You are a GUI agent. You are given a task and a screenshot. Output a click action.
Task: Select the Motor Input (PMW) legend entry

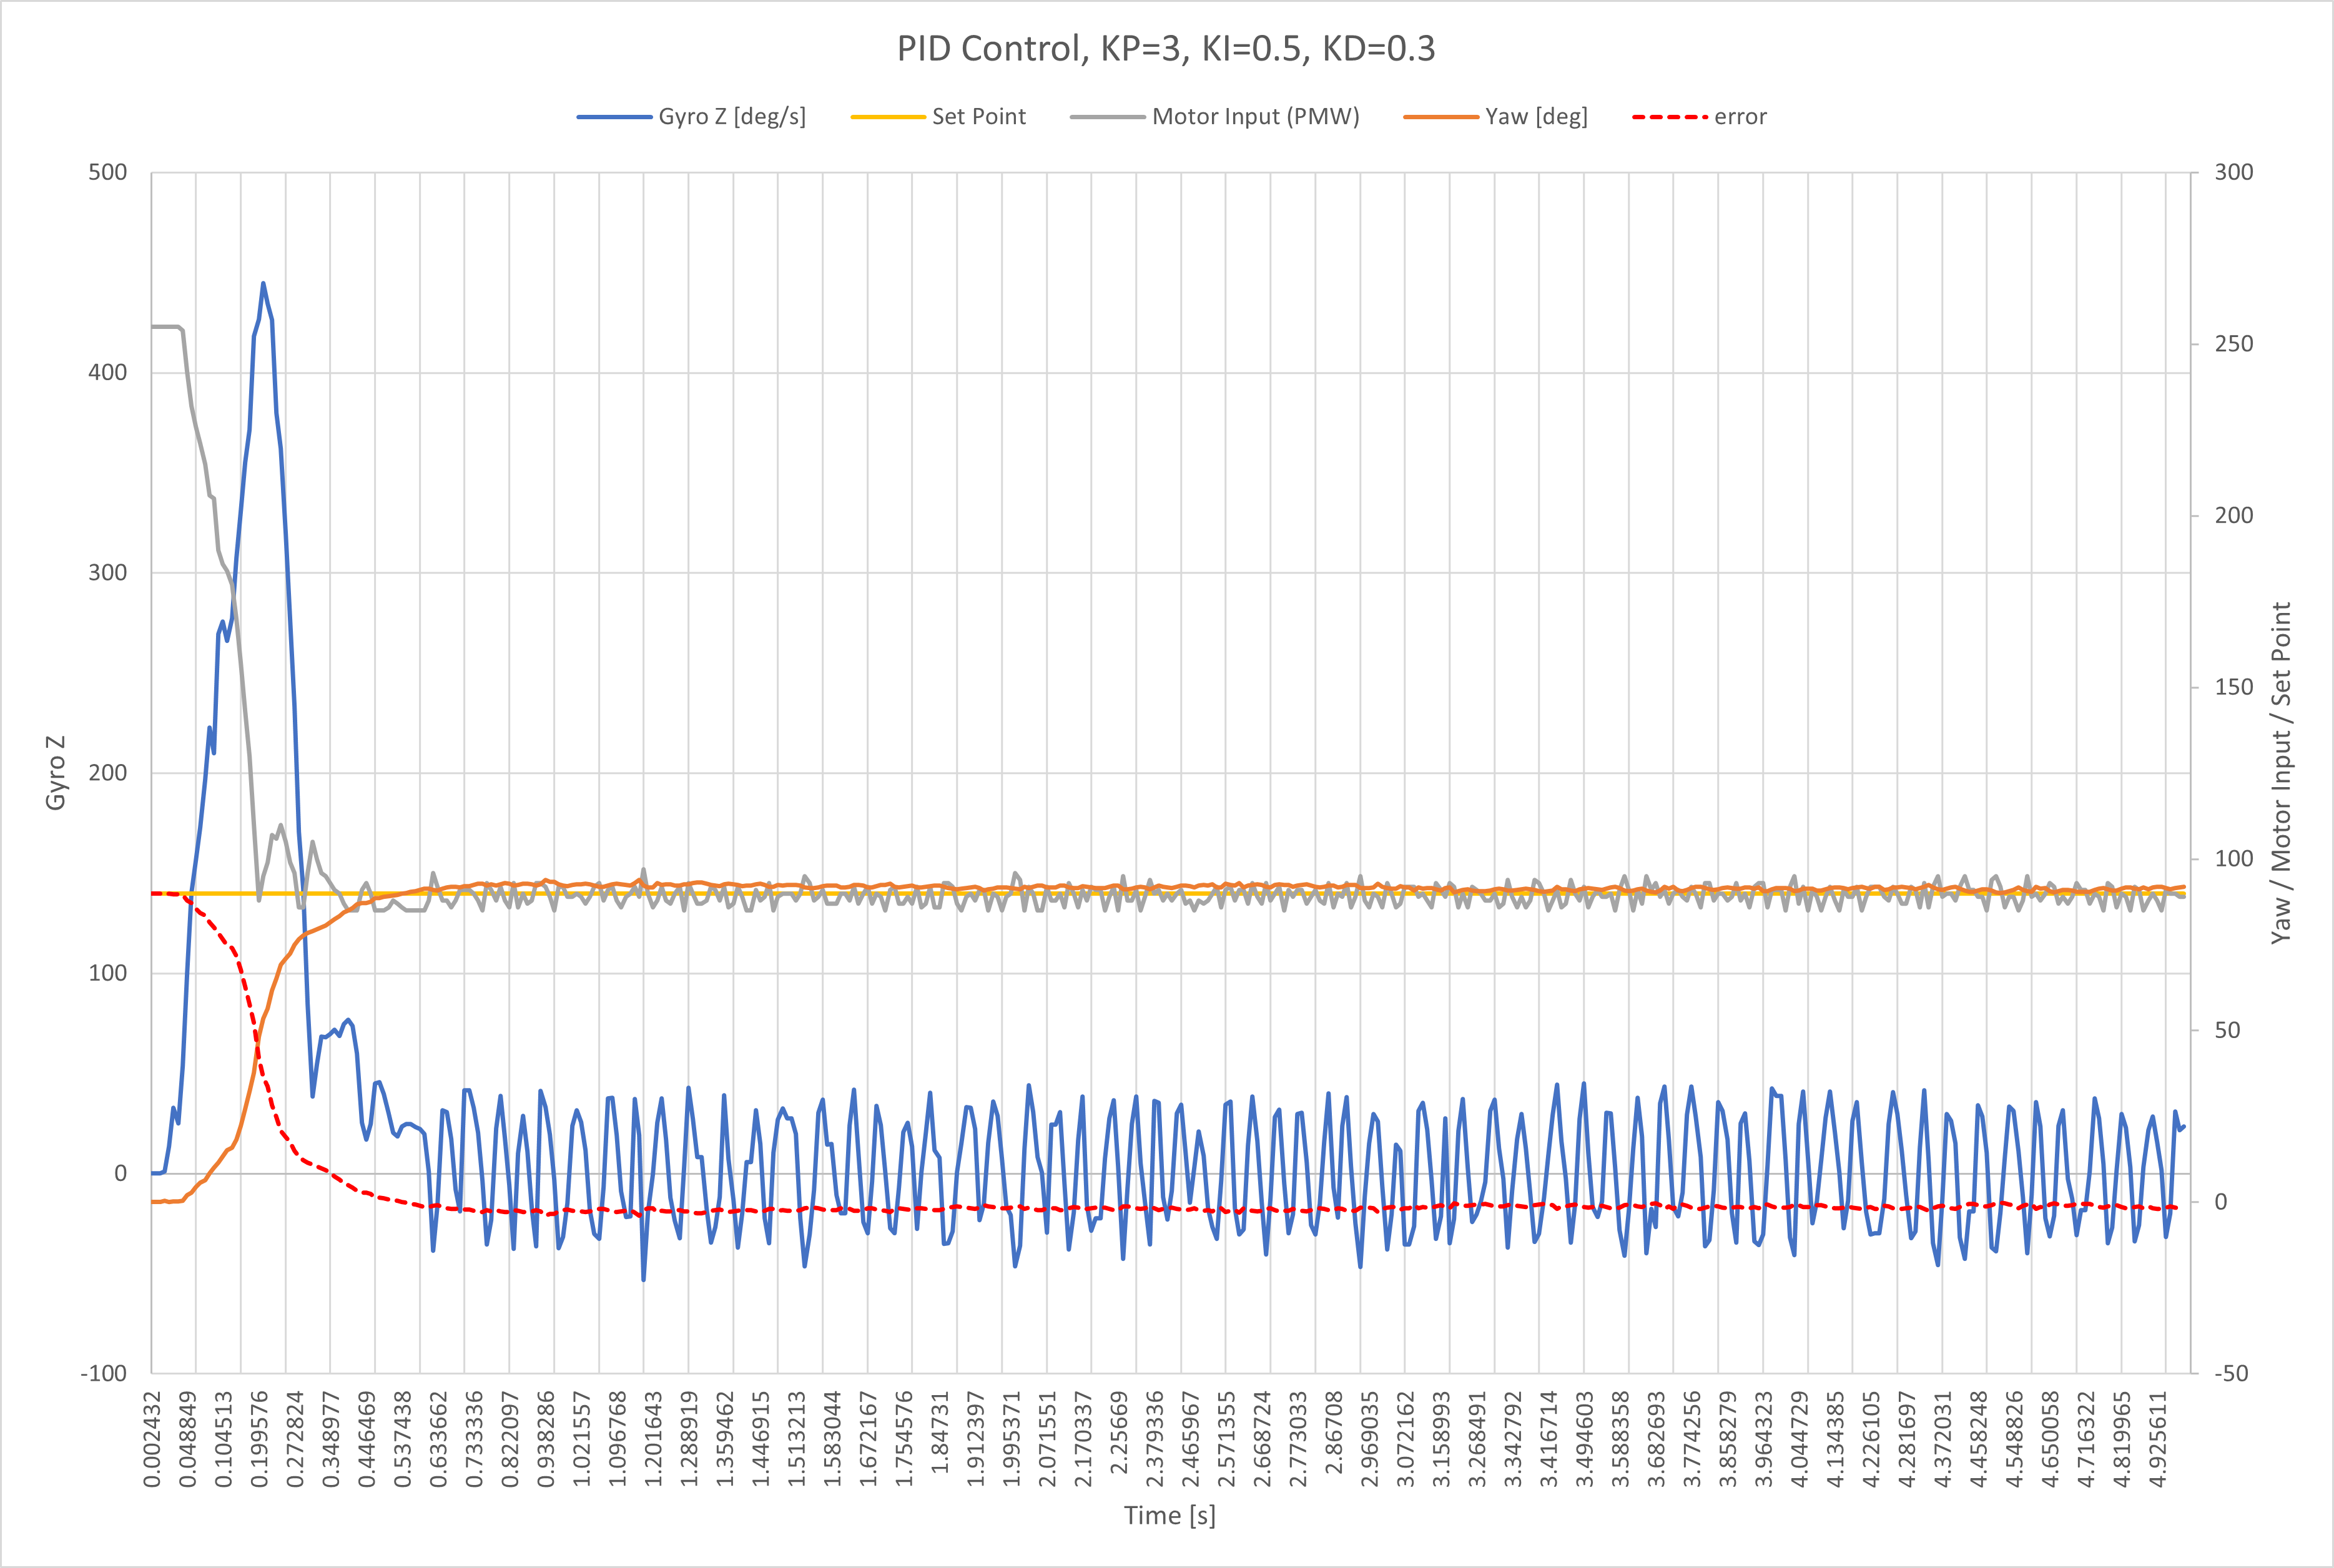(1215, 117)
